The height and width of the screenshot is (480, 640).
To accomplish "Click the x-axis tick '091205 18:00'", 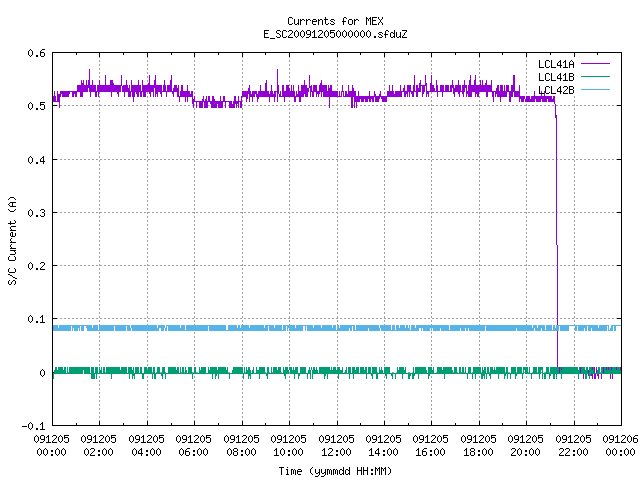I will (478, 446).
